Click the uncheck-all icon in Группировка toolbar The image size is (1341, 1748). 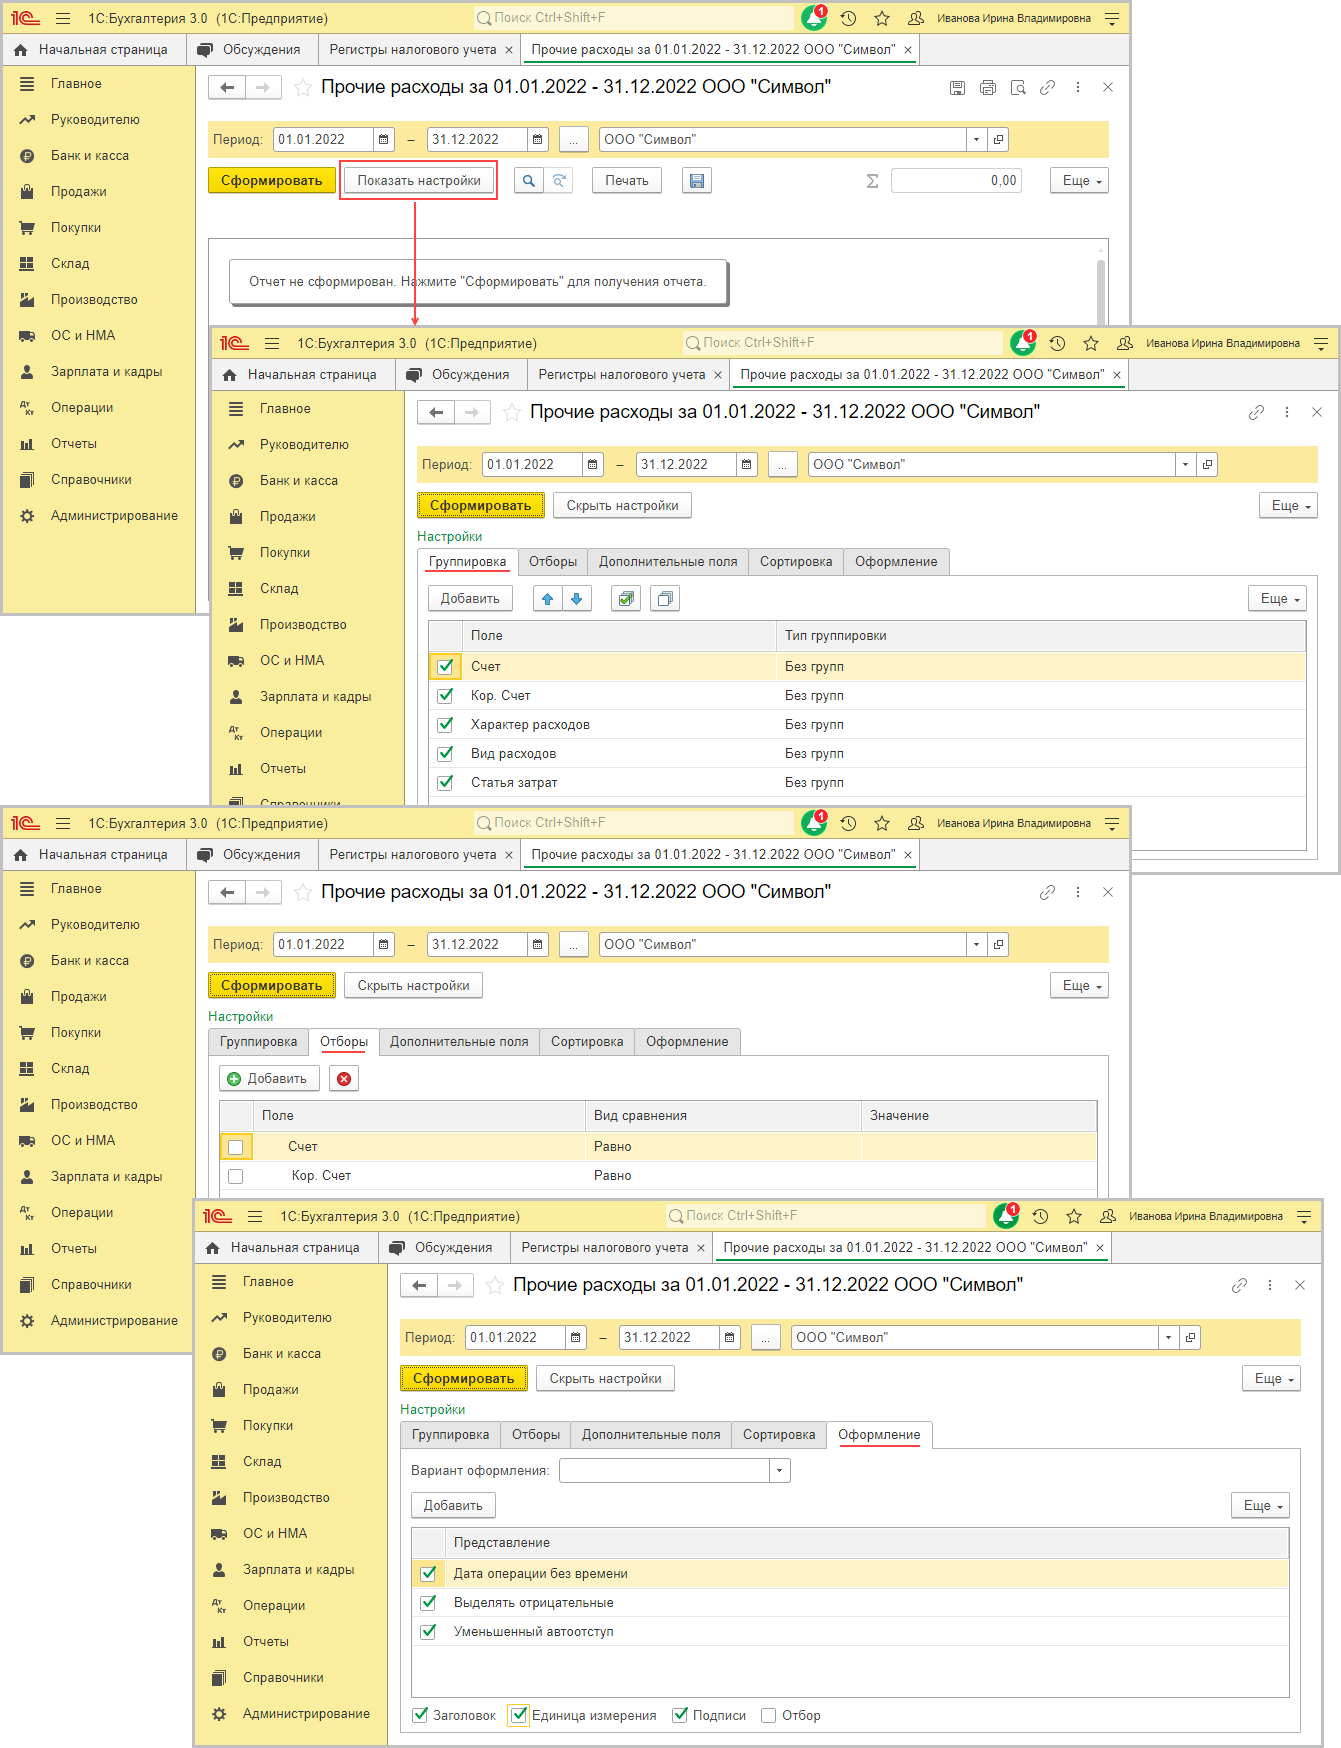point(665,599)
